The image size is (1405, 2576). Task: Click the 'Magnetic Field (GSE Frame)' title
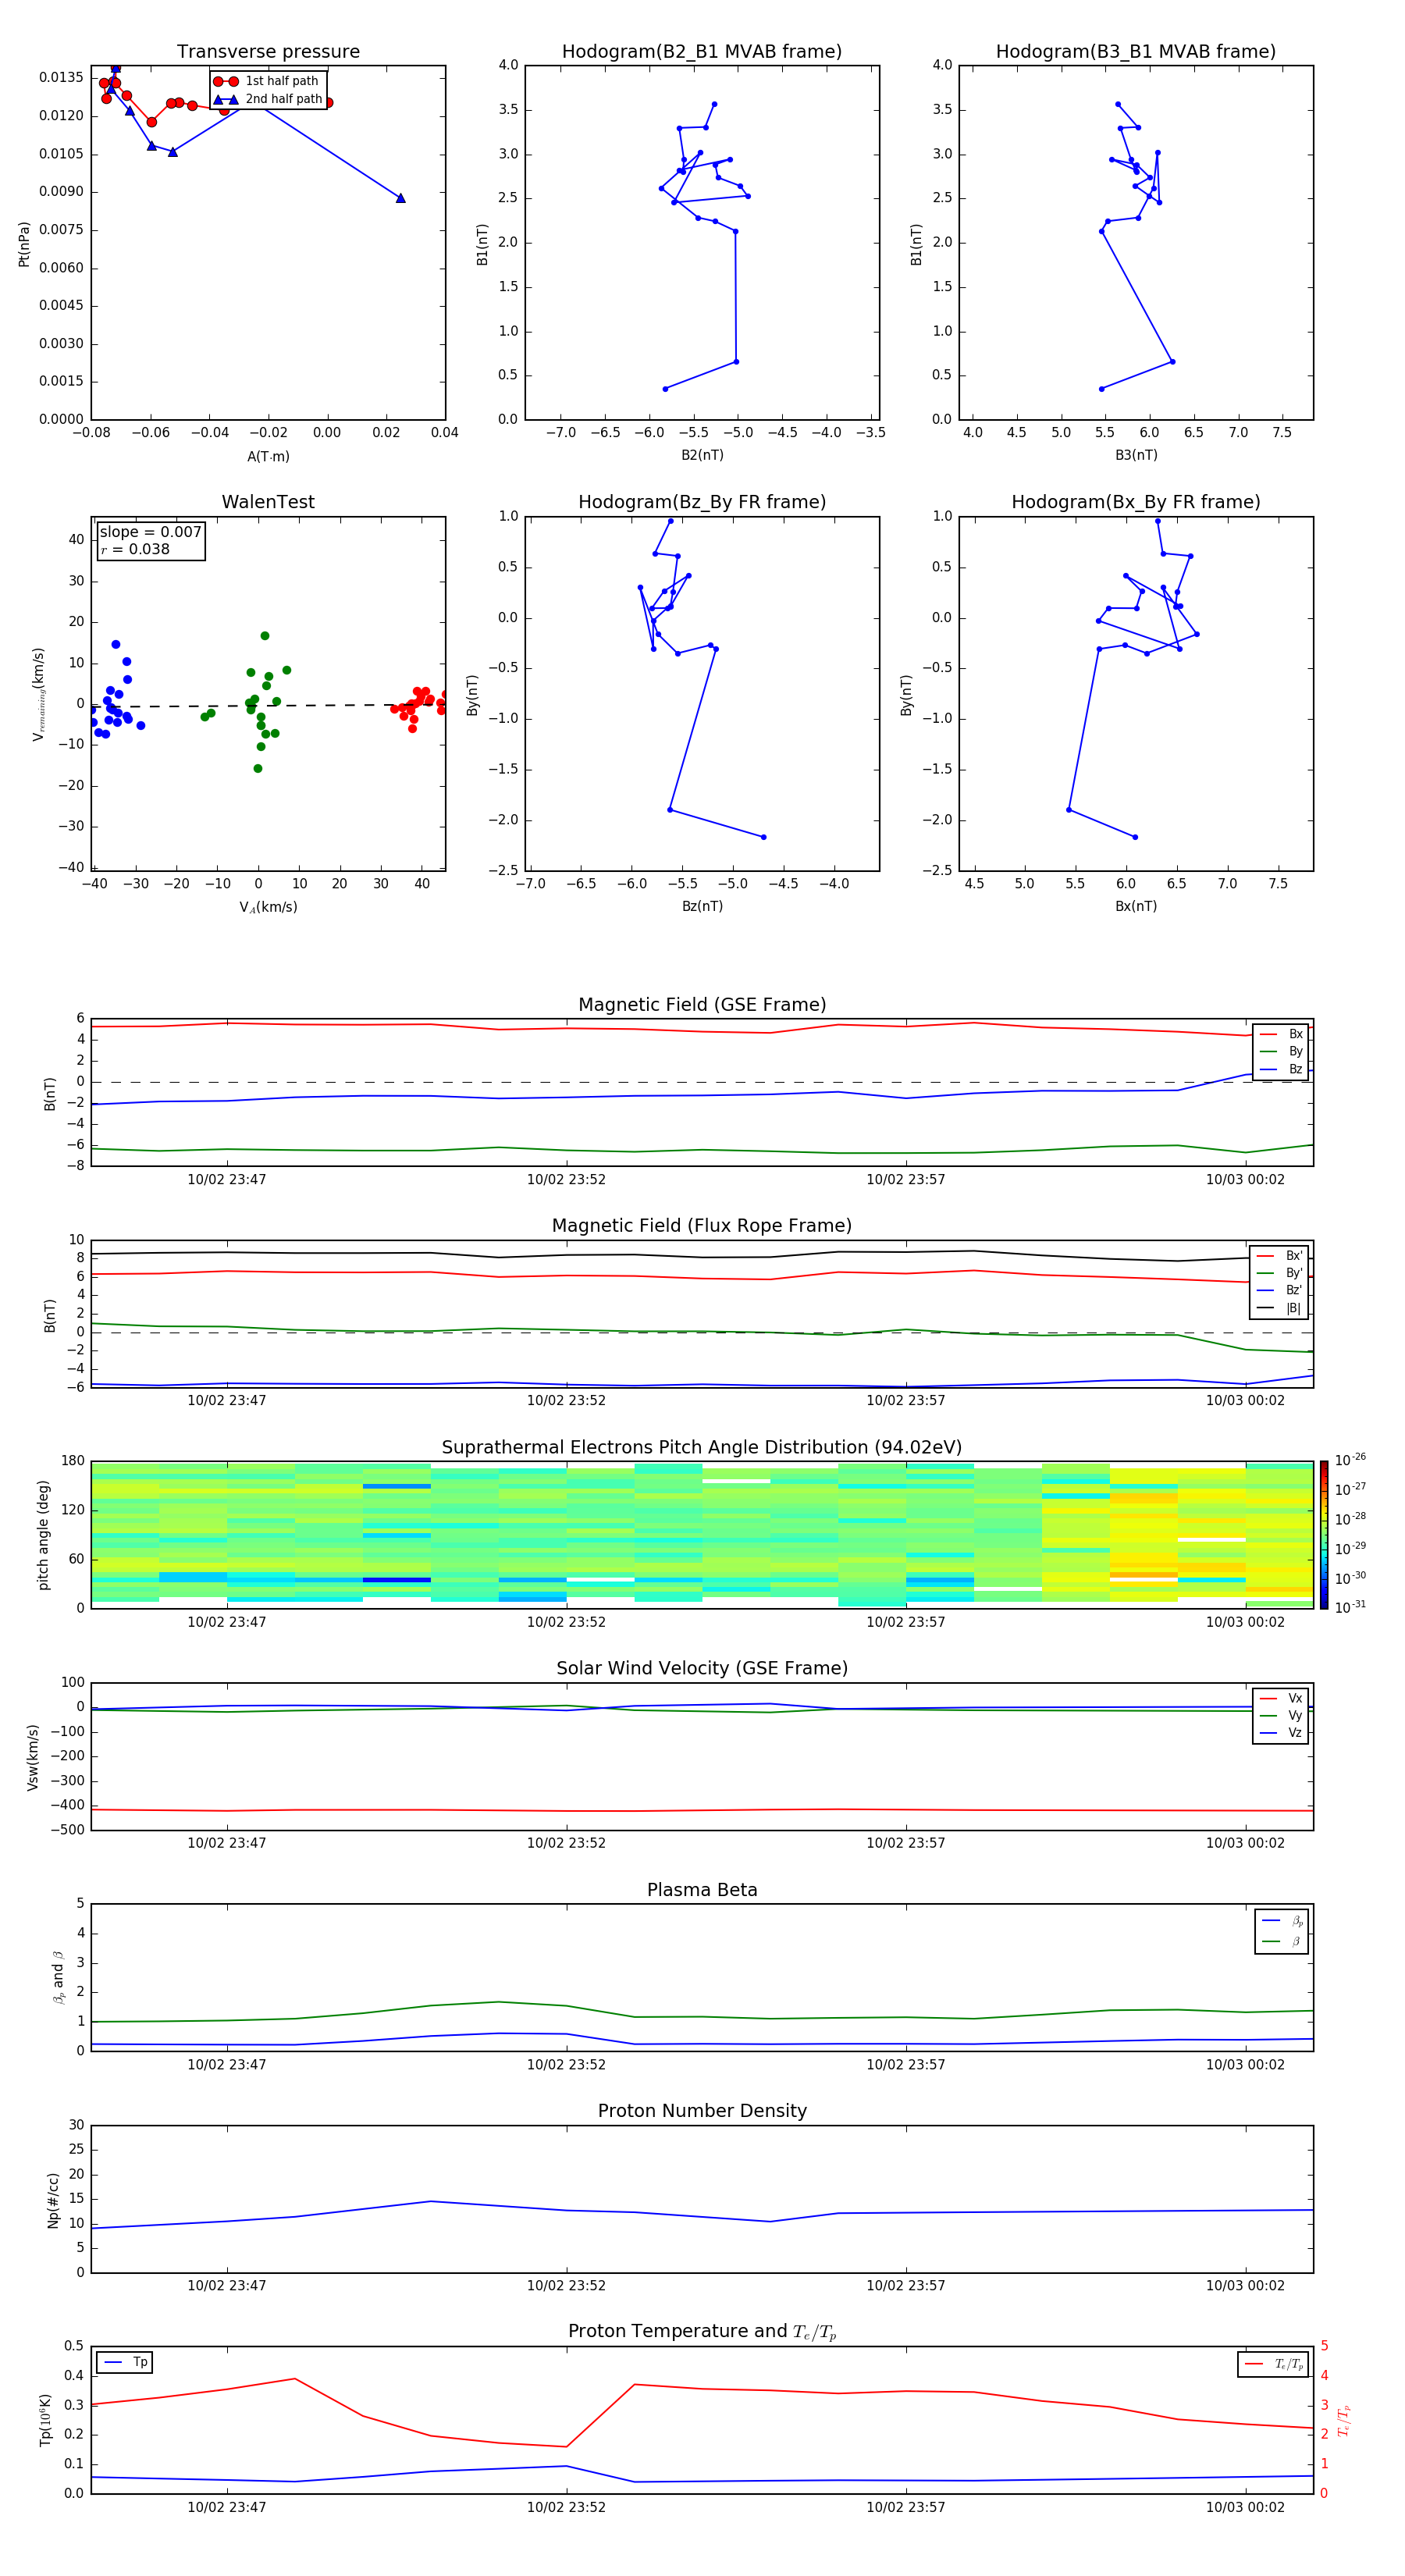(702, 1005)
